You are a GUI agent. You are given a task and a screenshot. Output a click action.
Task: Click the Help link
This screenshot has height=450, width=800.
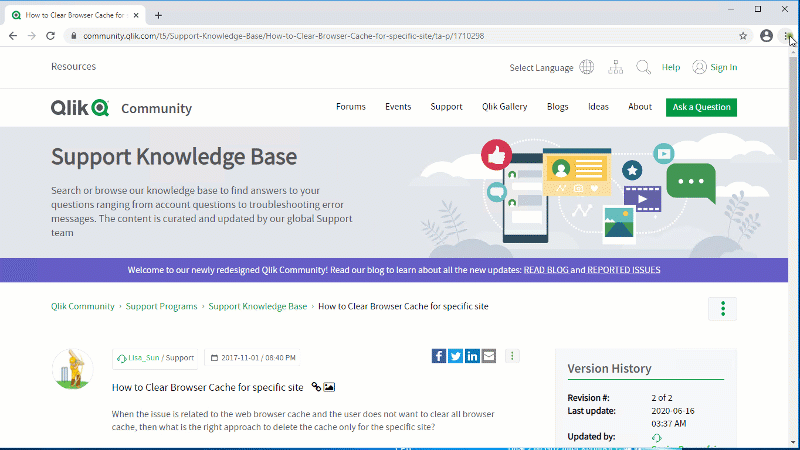[x=671, y=67]
